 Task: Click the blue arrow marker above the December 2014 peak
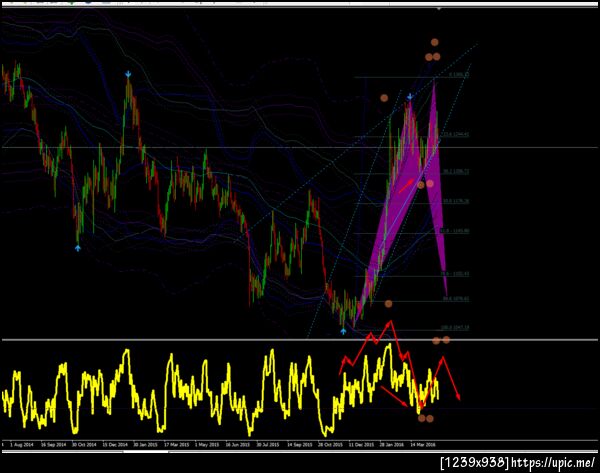tap(128, 74)
